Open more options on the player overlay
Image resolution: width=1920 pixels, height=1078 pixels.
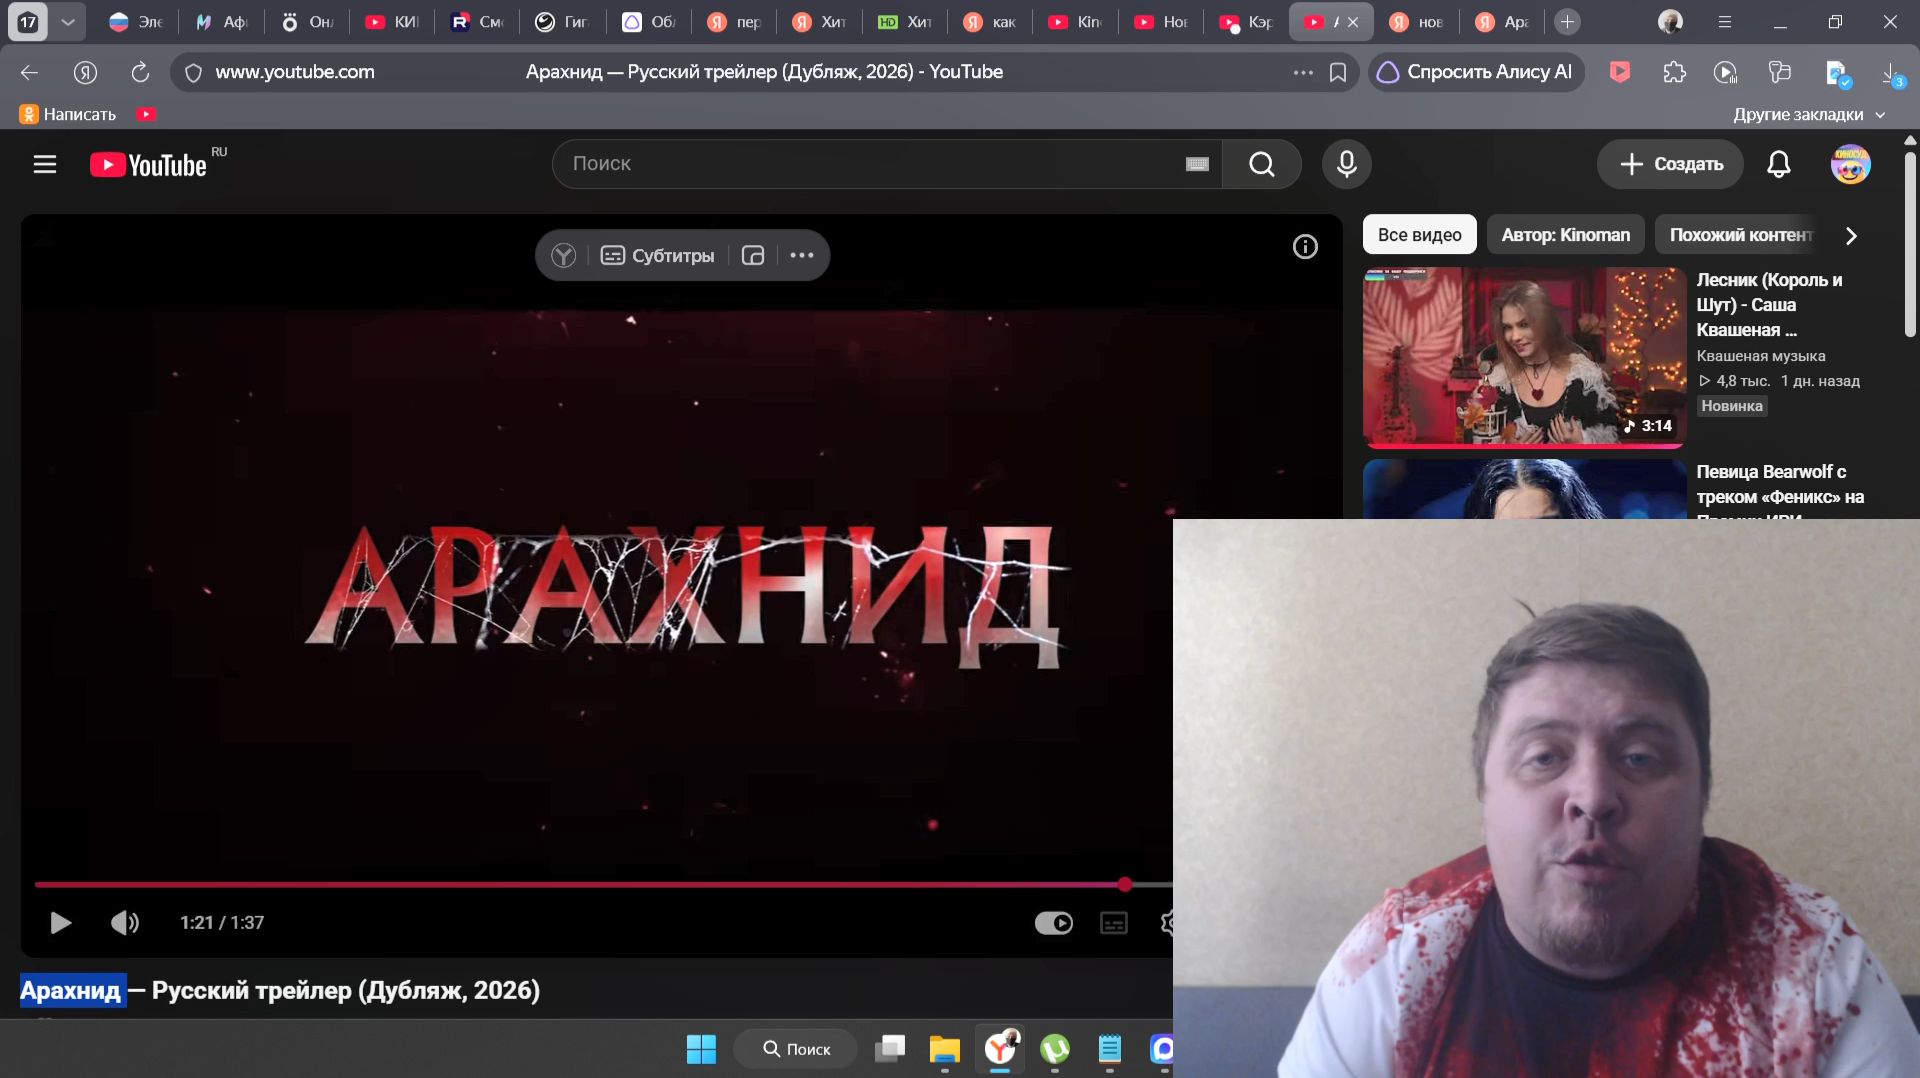tap(802, 256)
